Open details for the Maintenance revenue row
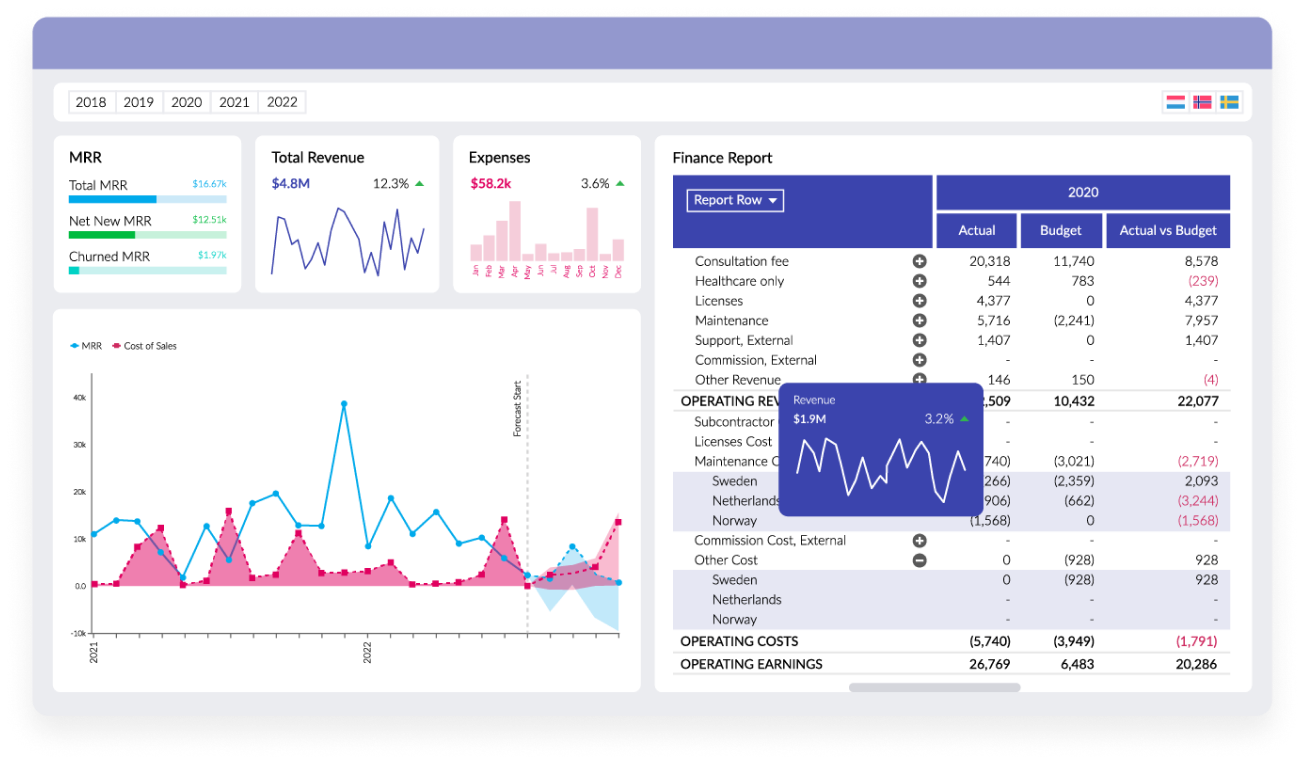Screen dimensions: 1305x764 click(919, 320)
